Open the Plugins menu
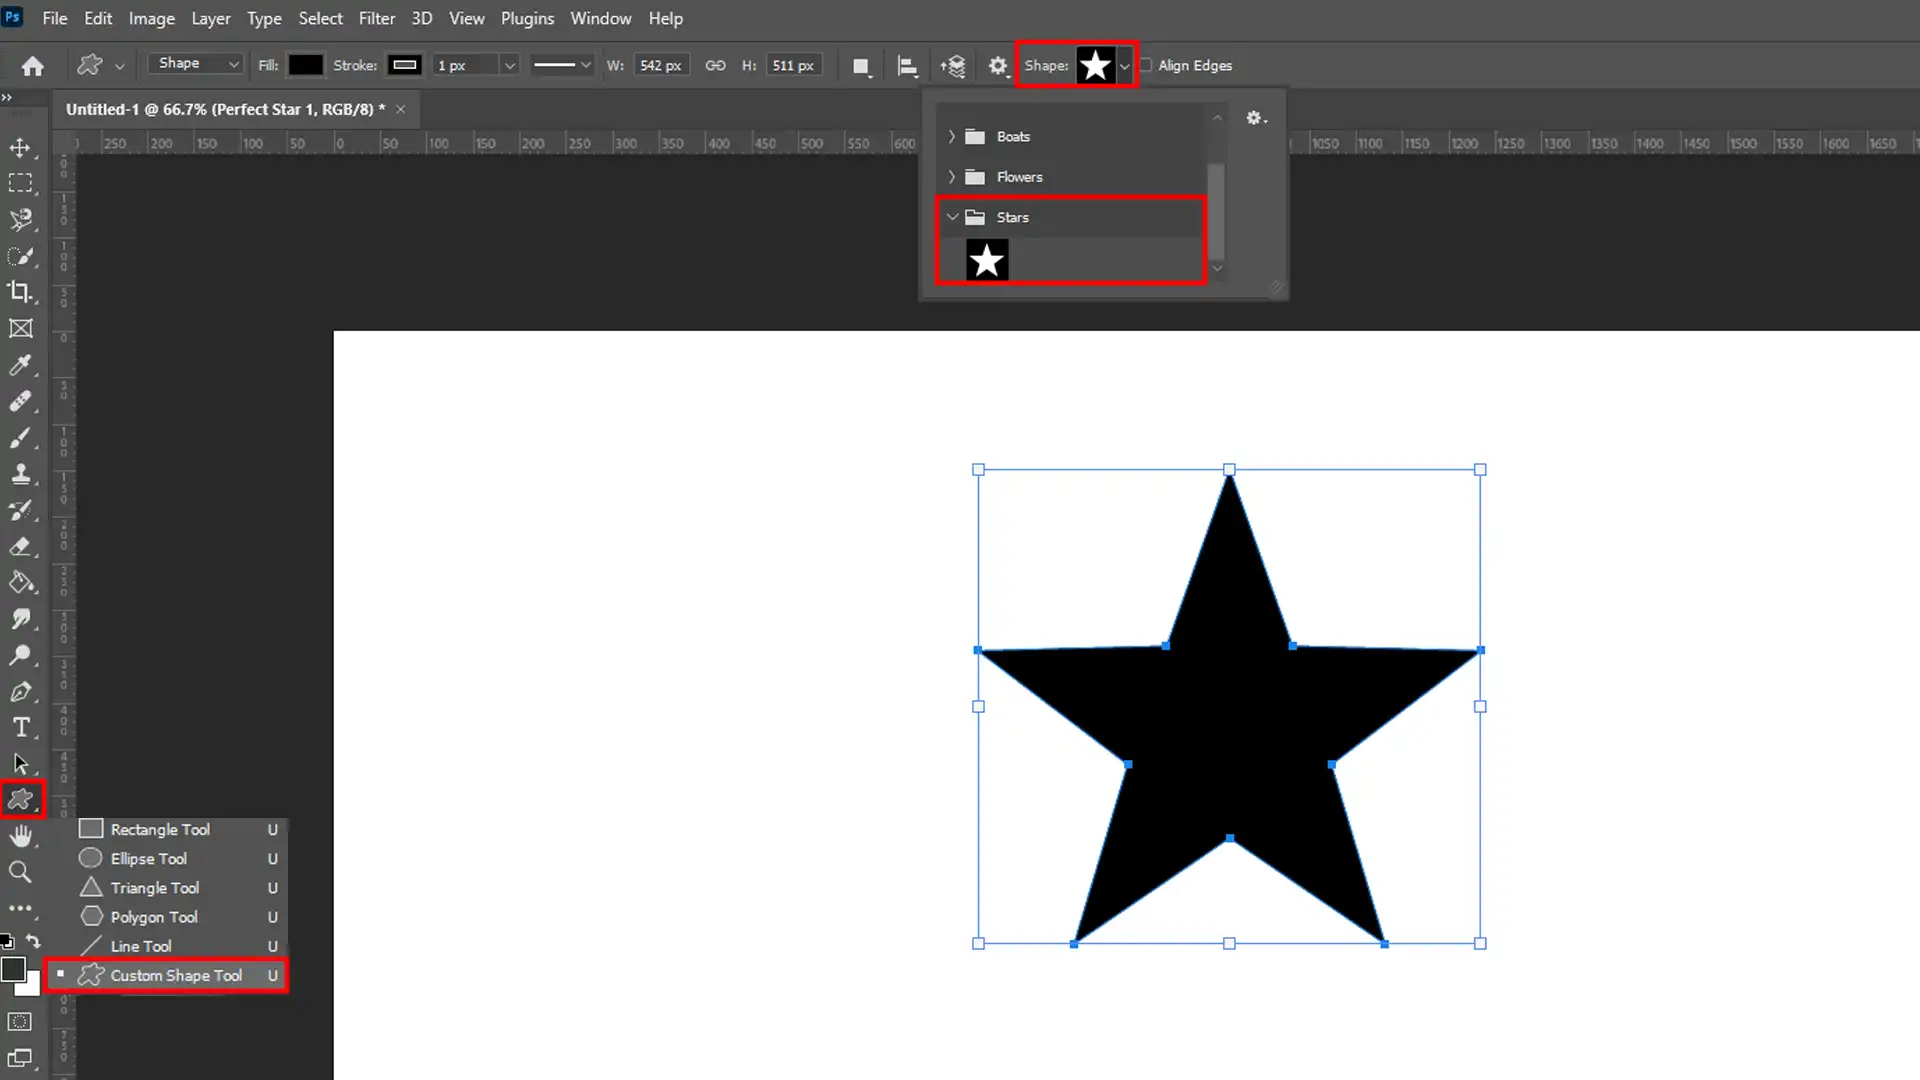This screenshot has height=1080, width=1920. (x=527, y=18)
